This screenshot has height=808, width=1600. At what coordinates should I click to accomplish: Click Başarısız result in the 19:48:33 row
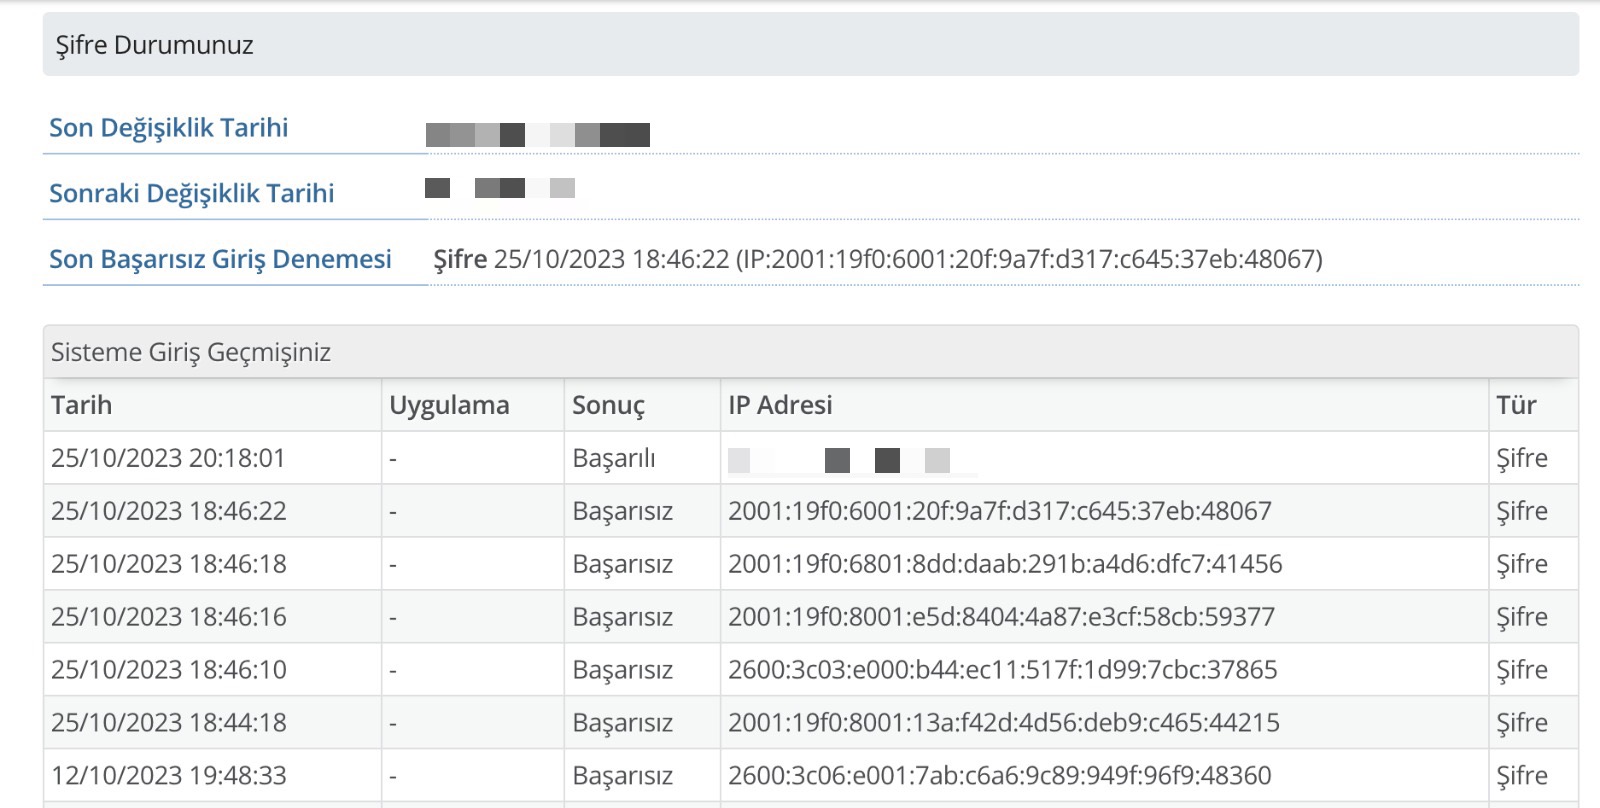(x=622, y=776)
